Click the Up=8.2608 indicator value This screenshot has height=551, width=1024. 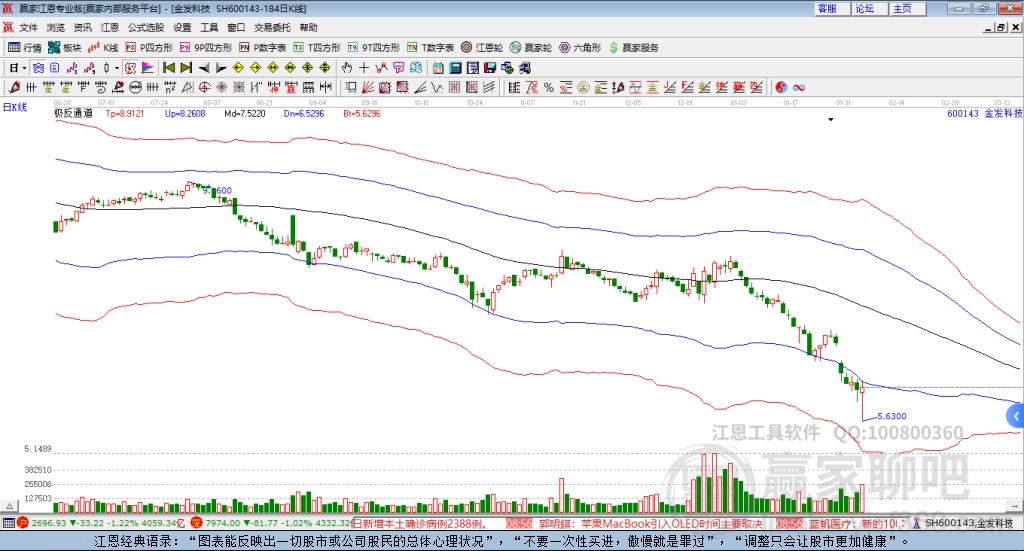[x=185, y=113]
